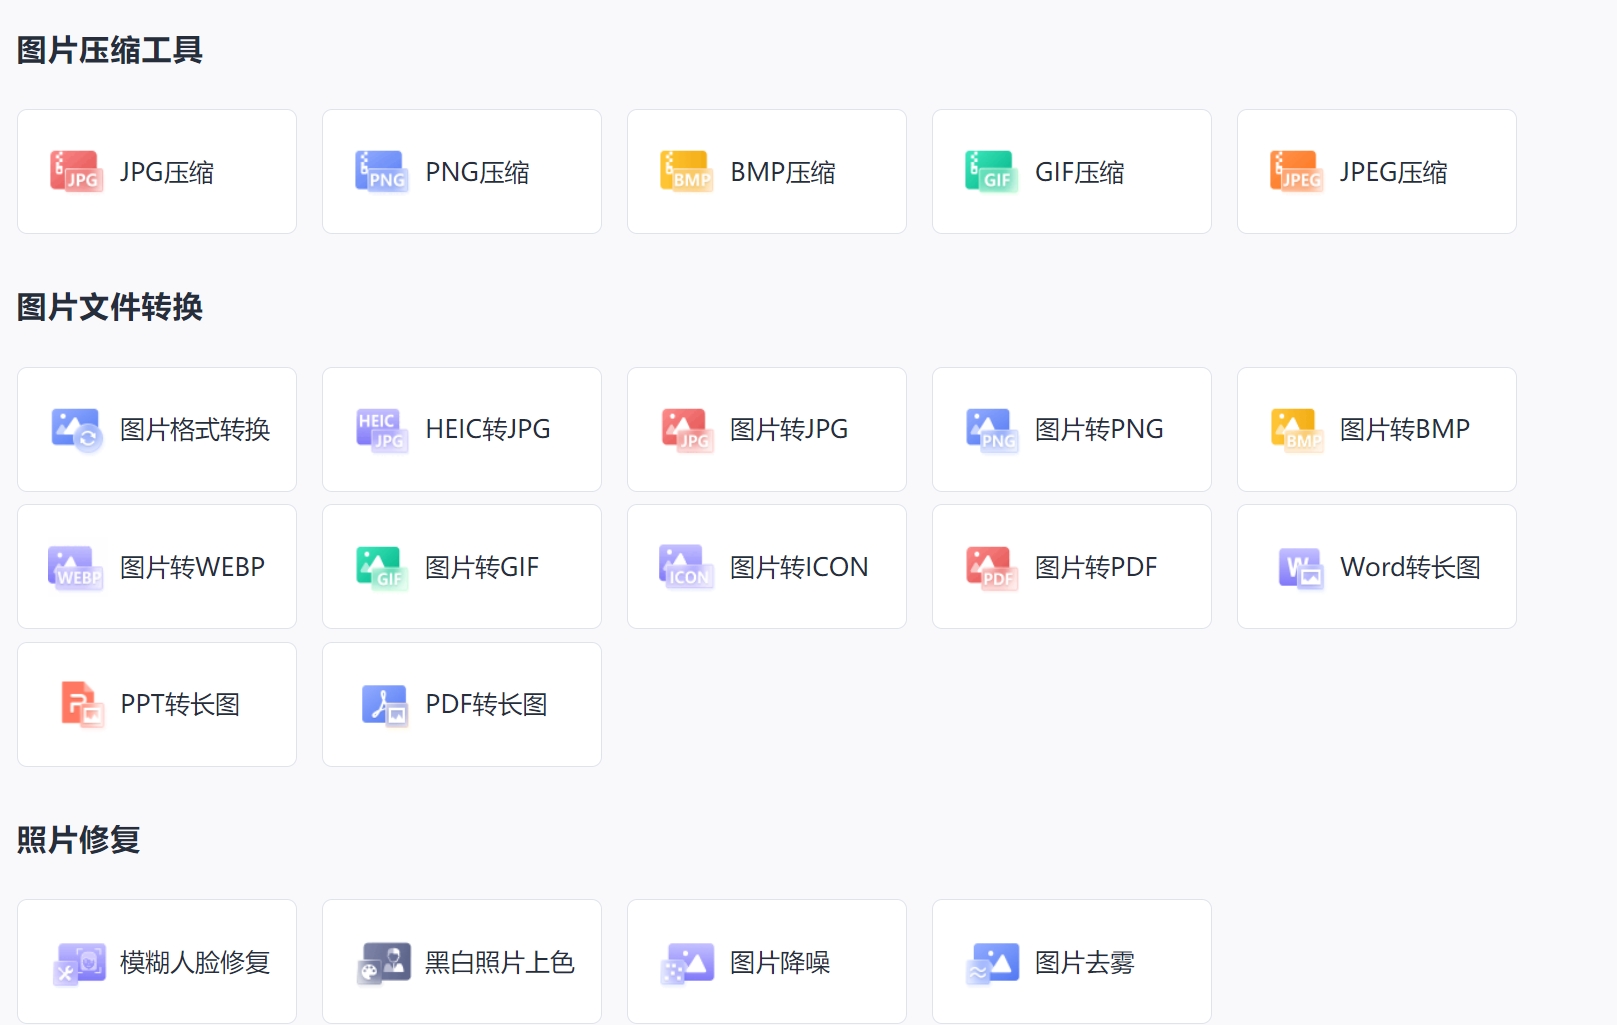Click the 图片格式转换 icon
Screen dimensions: 1617x1025
pos(77,430)
